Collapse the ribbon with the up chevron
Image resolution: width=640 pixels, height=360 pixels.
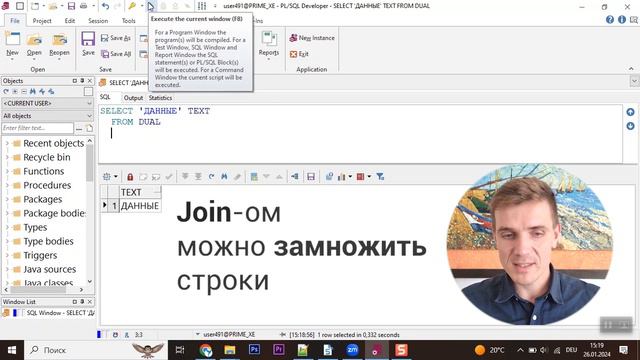click(631, 69)
